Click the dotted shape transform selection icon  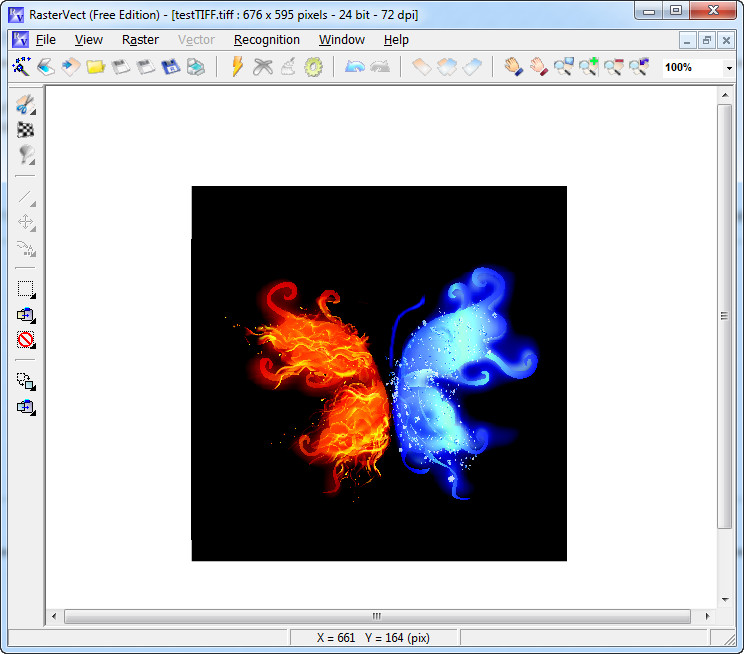(26, 382)
